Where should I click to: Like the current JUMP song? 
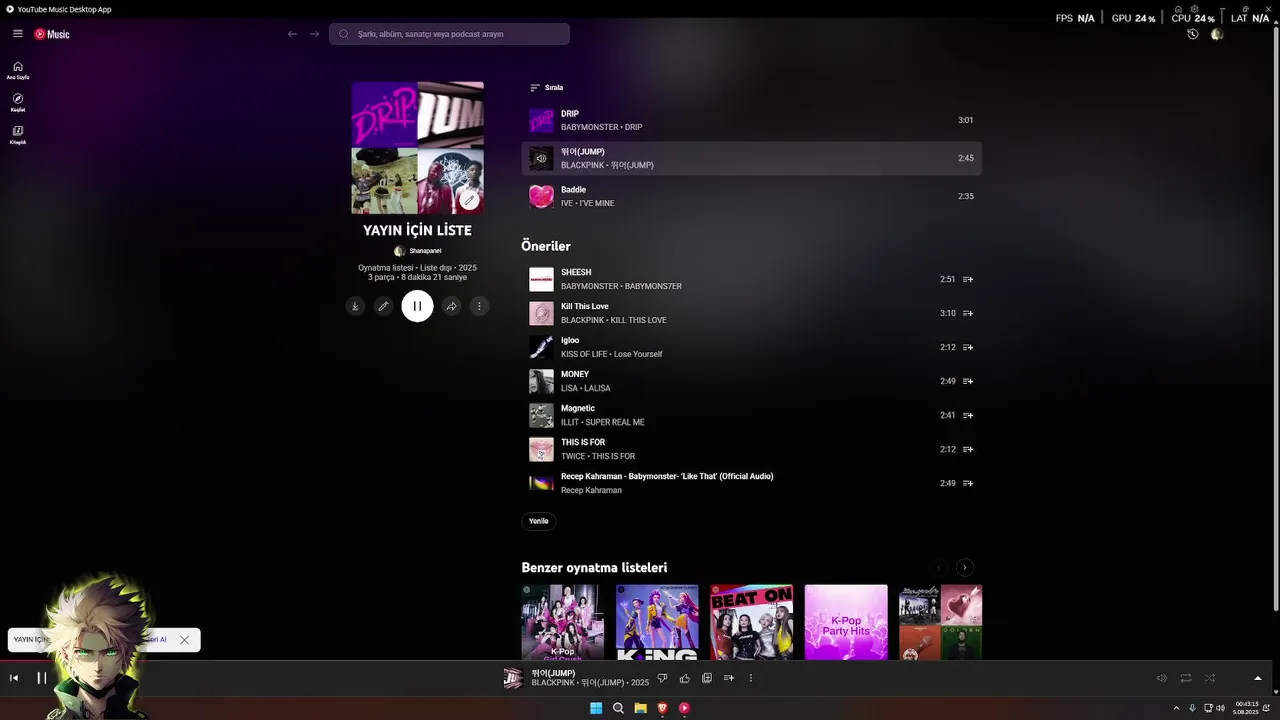pos(685,678)
